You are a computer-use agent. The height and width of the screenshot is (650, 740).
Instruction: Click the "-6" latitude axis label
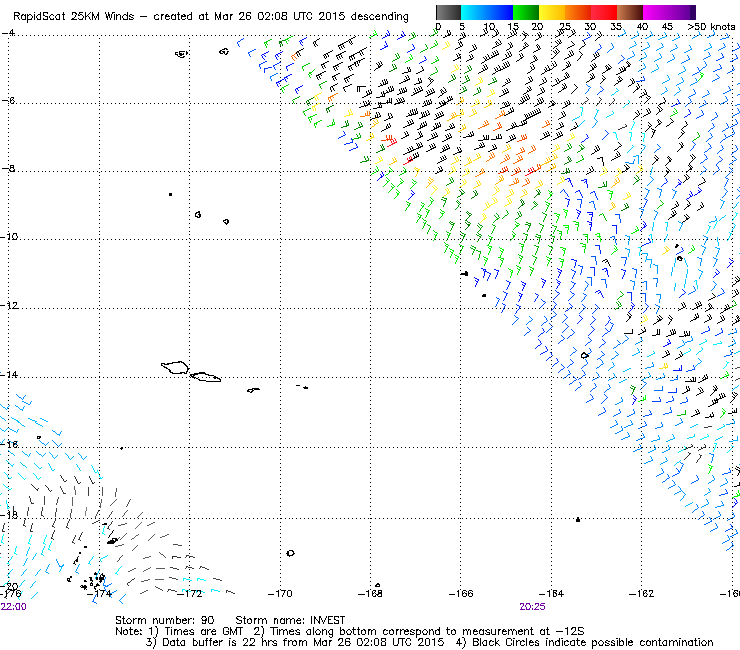8,101
